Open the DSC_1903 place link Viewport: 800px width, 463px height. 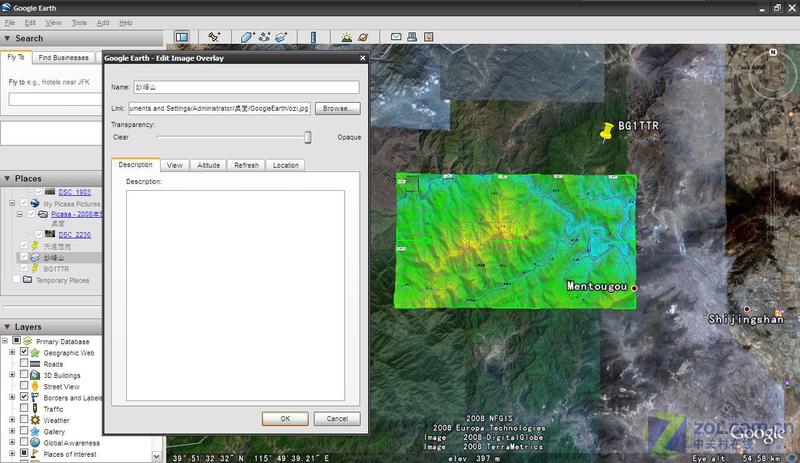coord(74,192)
